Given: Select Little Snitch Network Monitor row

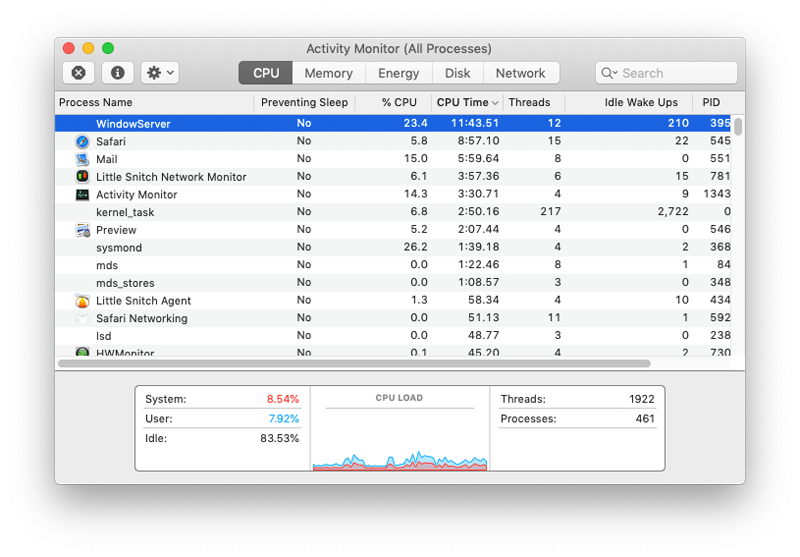Looking at the screenshot, I should click(393, 176).
